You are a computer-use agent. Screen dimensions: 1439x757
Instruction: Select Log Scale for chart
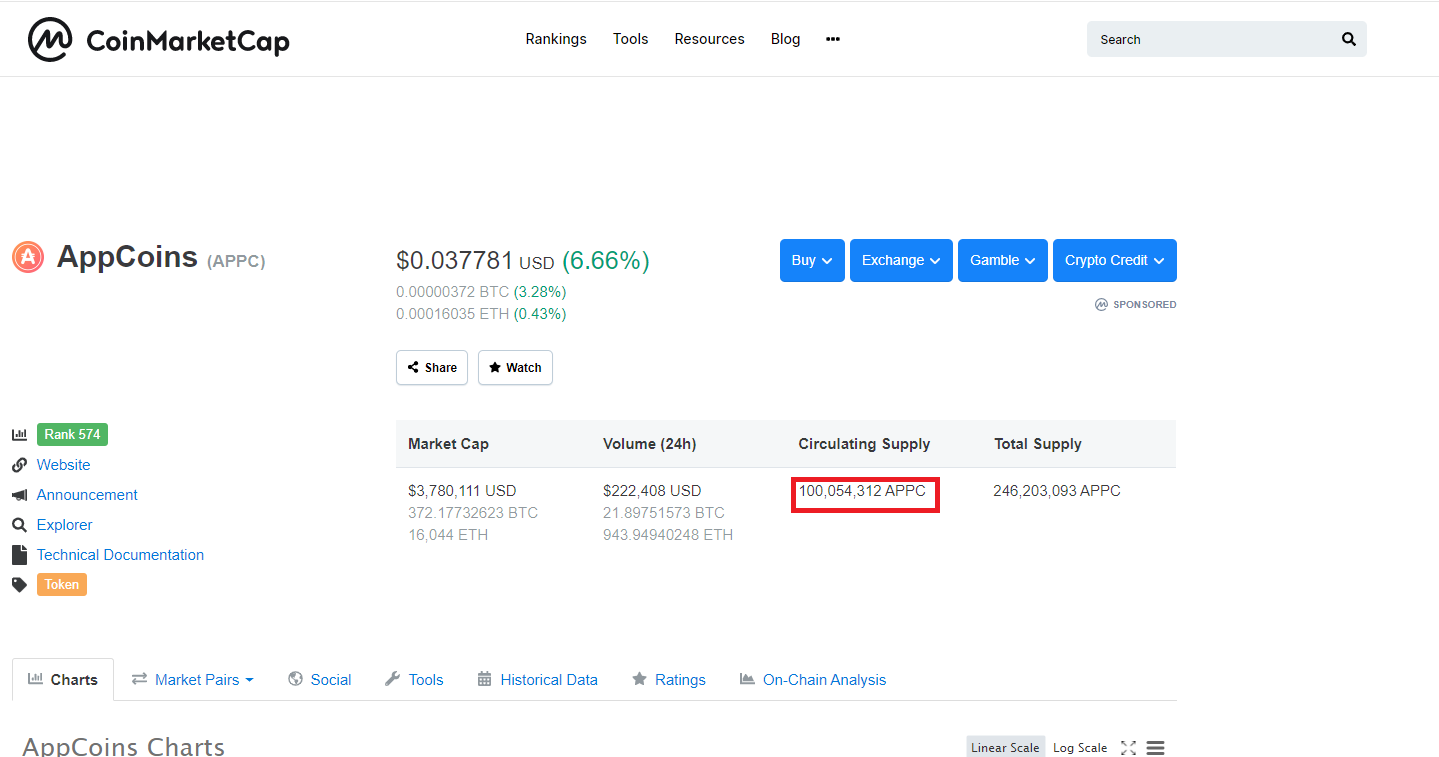pos(1080,748)
